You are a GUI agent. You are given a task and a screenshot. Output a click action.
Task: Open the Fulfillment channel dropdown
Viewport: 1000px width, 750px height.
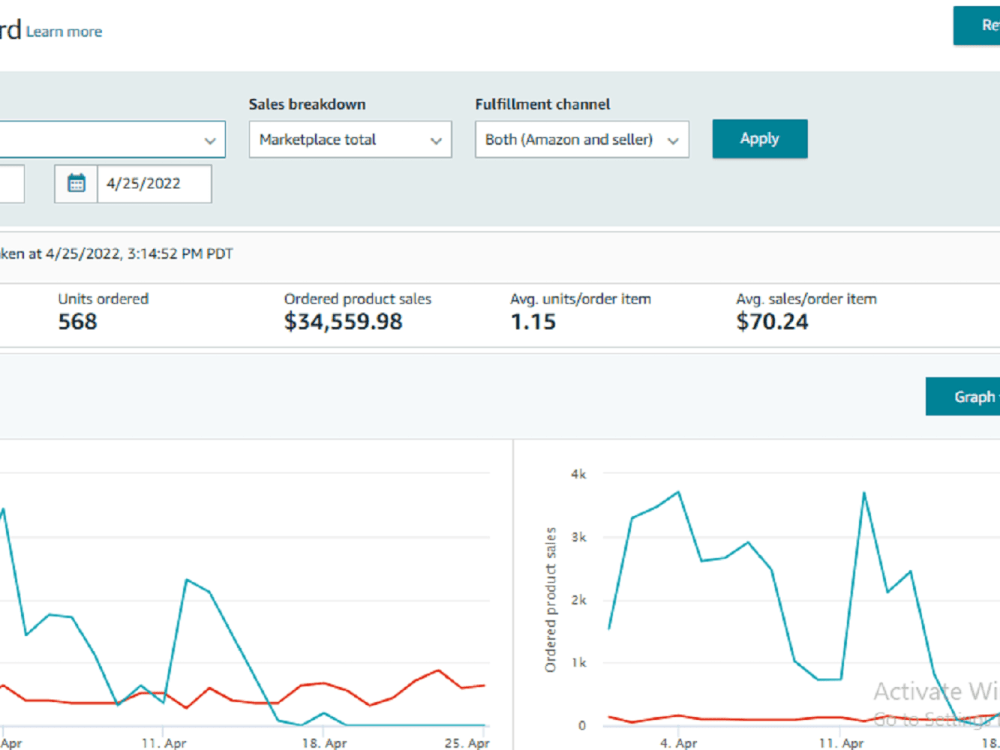coord(582,140)
